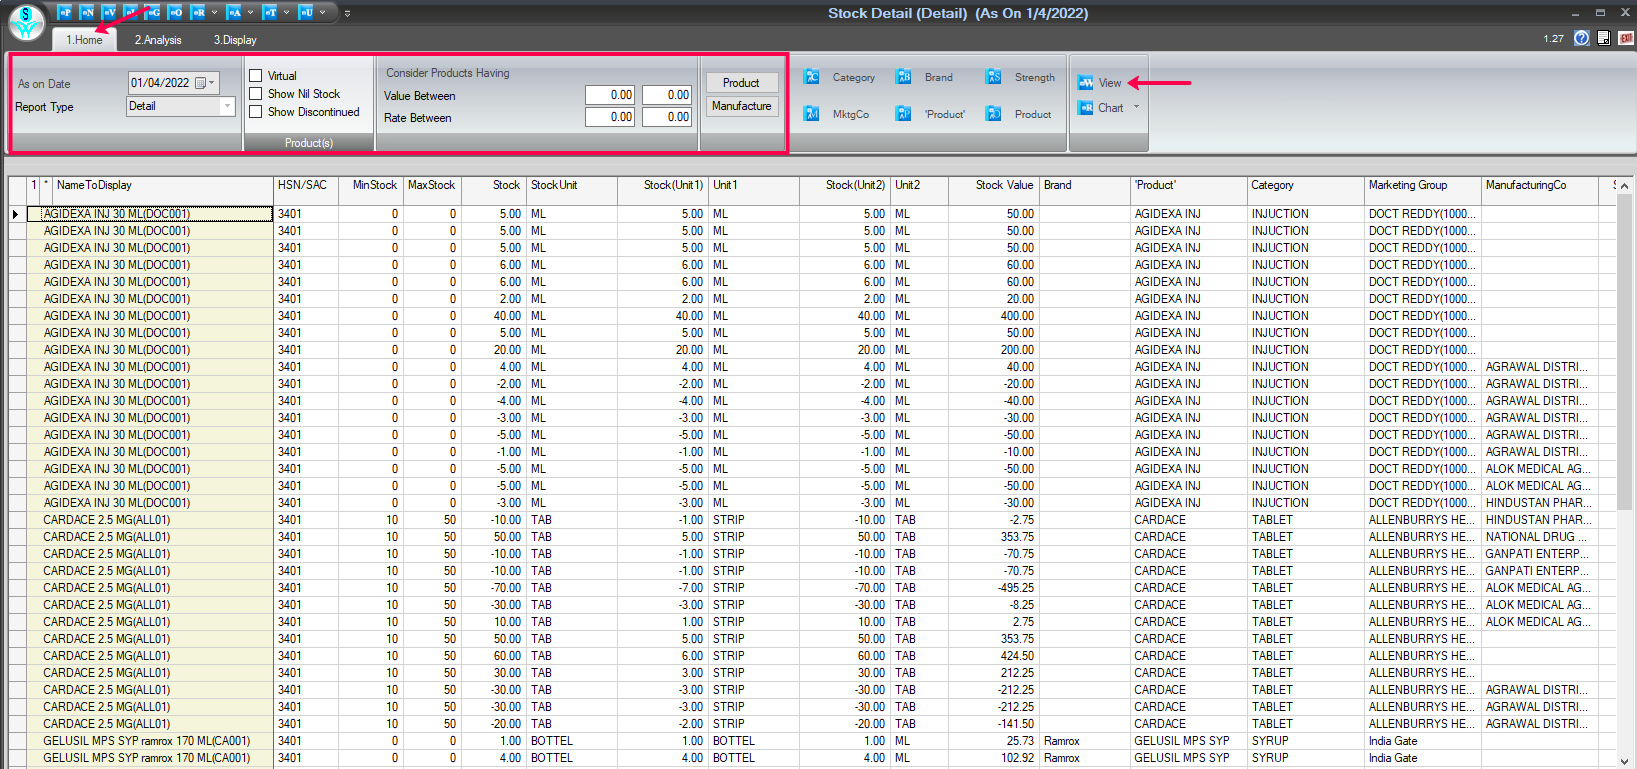The image size is (1637, 769).
Task: Toggle the Virtual checkbox
Action: [x=256, y=76]
